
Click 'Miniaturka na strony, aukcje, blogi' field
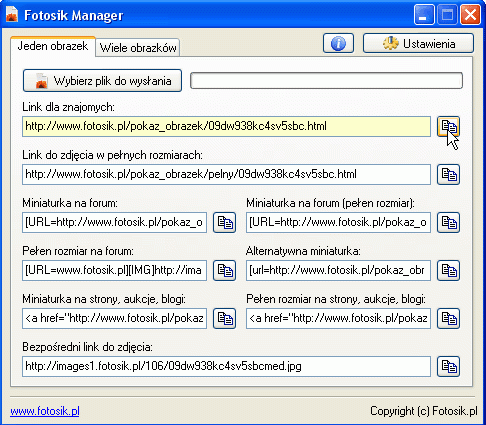[114, 318]
